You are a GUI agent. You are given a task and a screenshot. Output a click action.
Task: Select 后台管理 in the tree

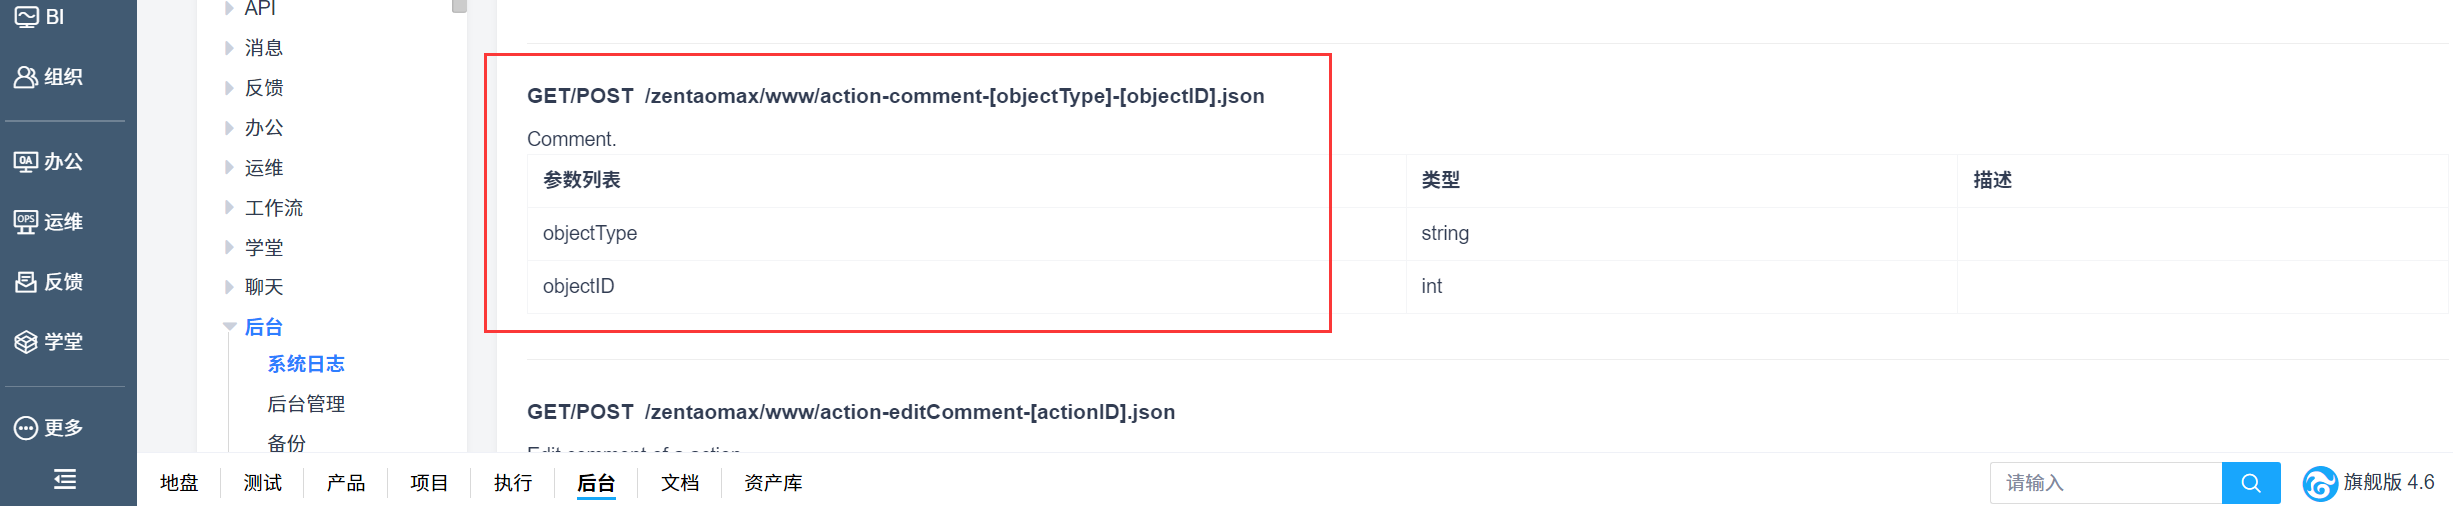(306, 404)
